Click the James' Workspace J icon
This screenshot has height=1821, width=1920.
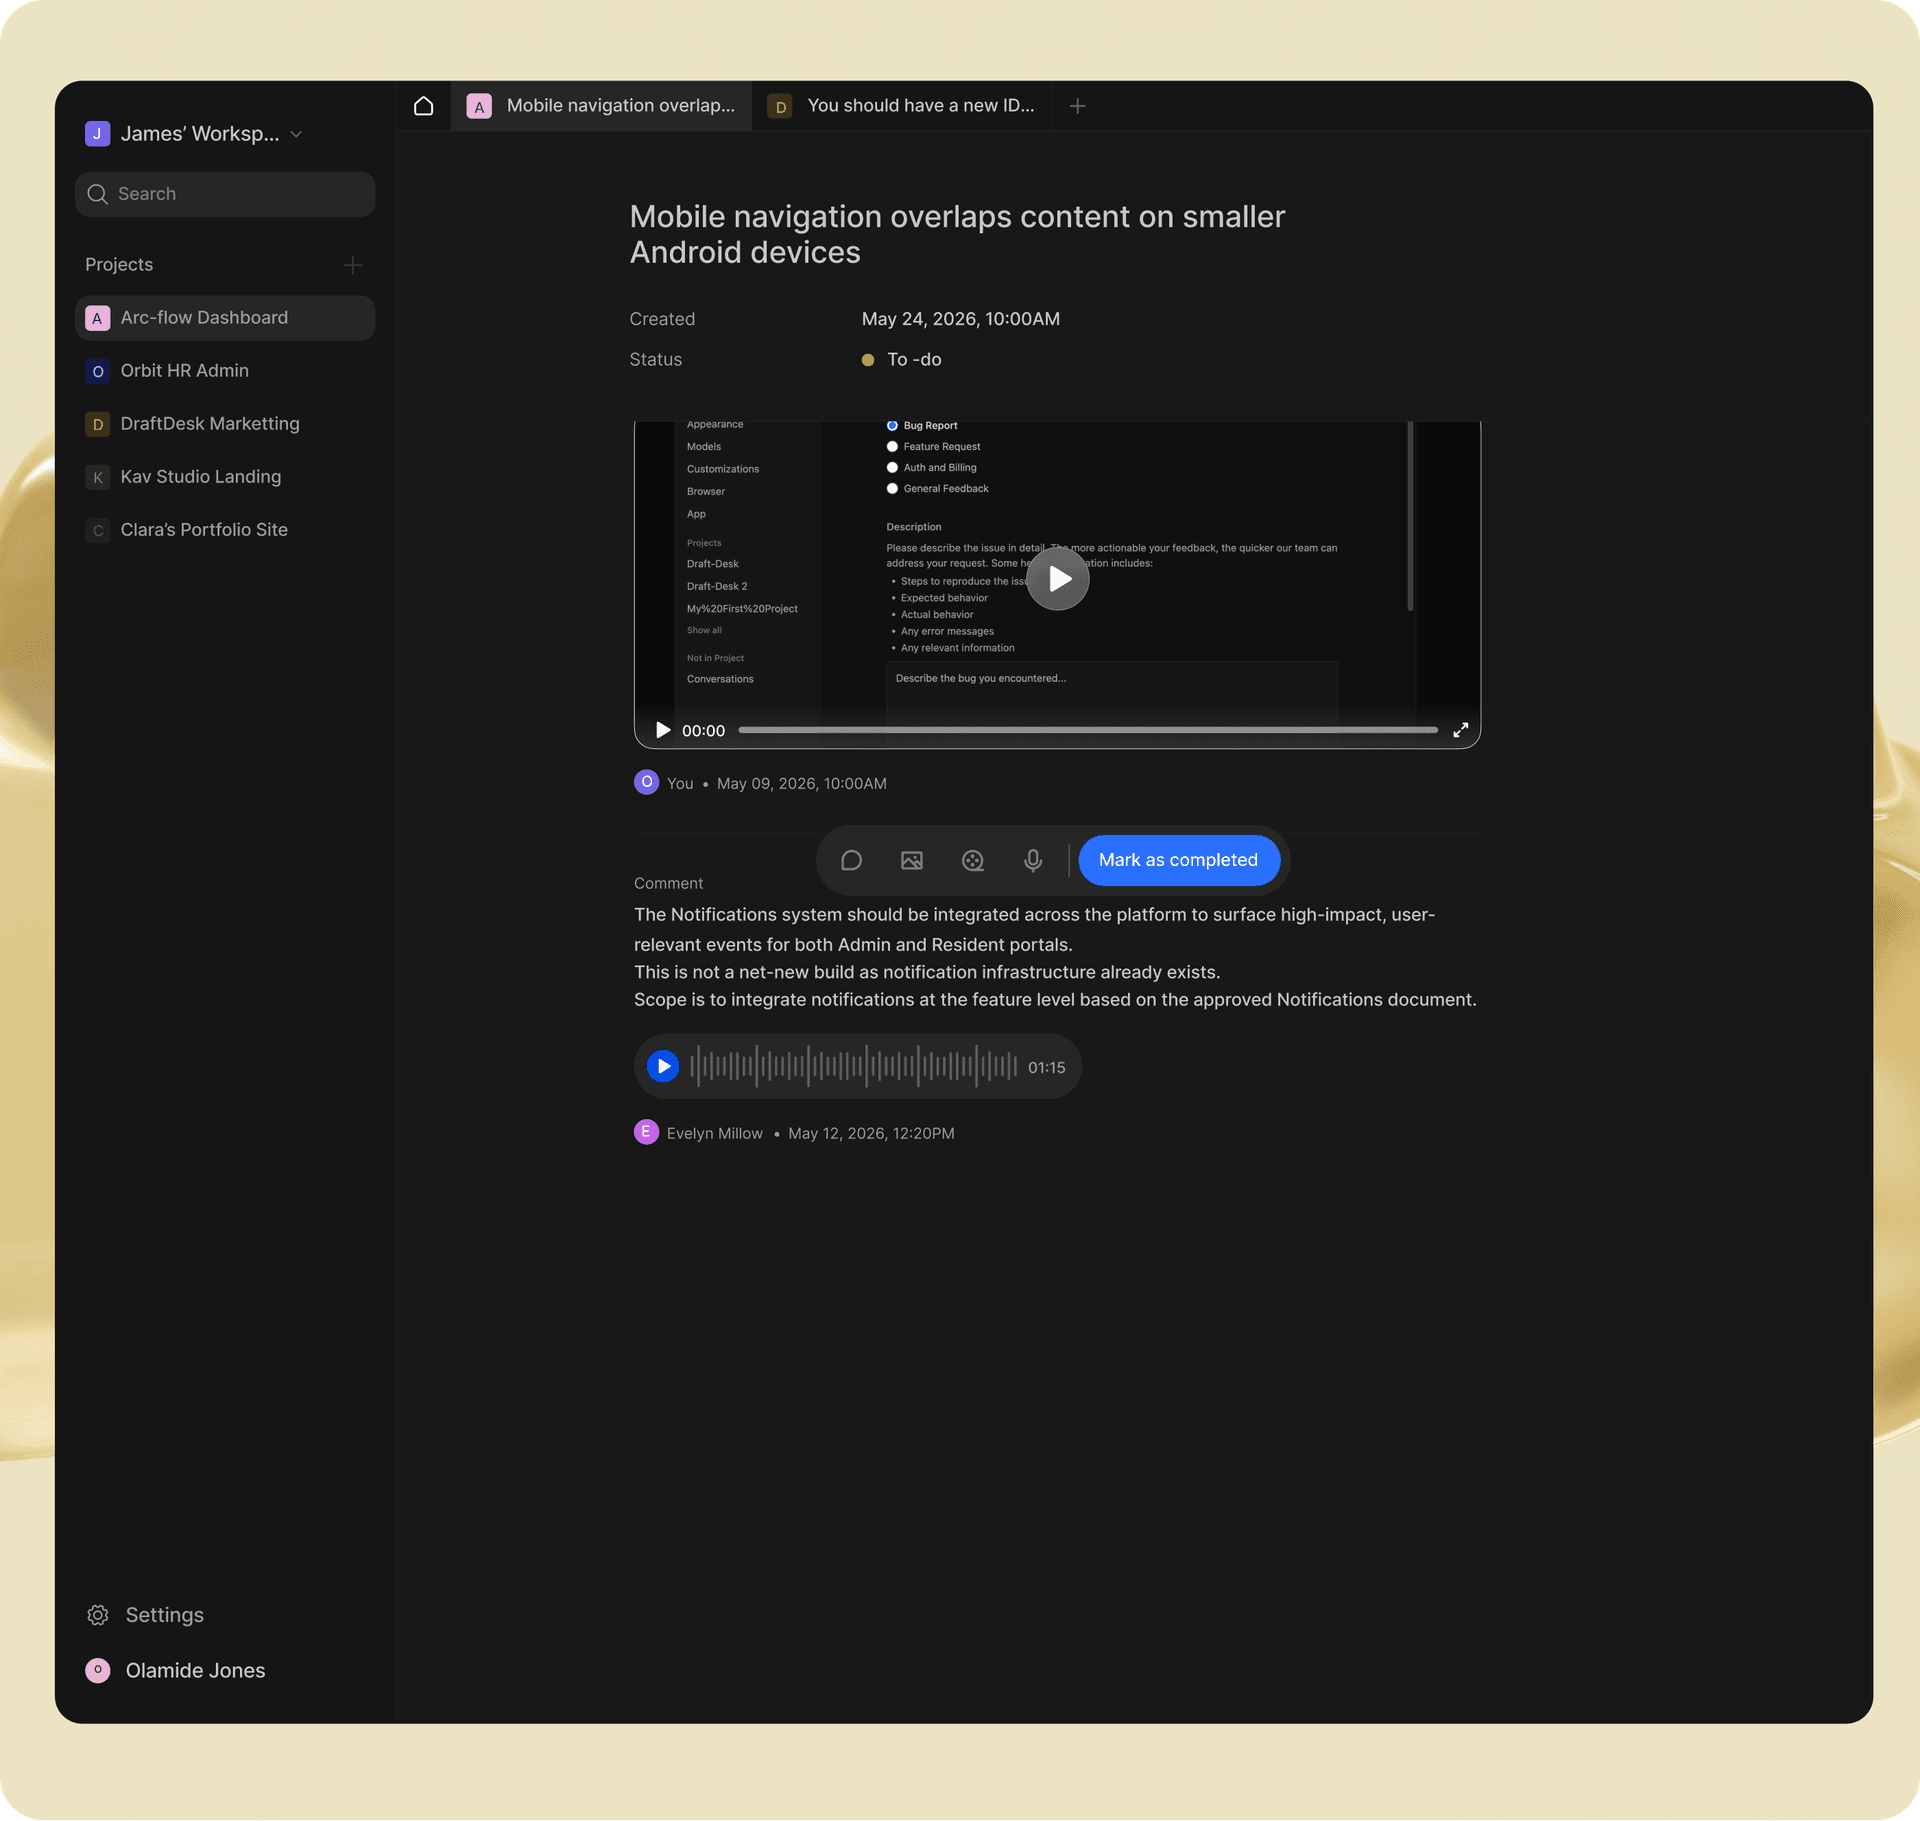point(97,133)
